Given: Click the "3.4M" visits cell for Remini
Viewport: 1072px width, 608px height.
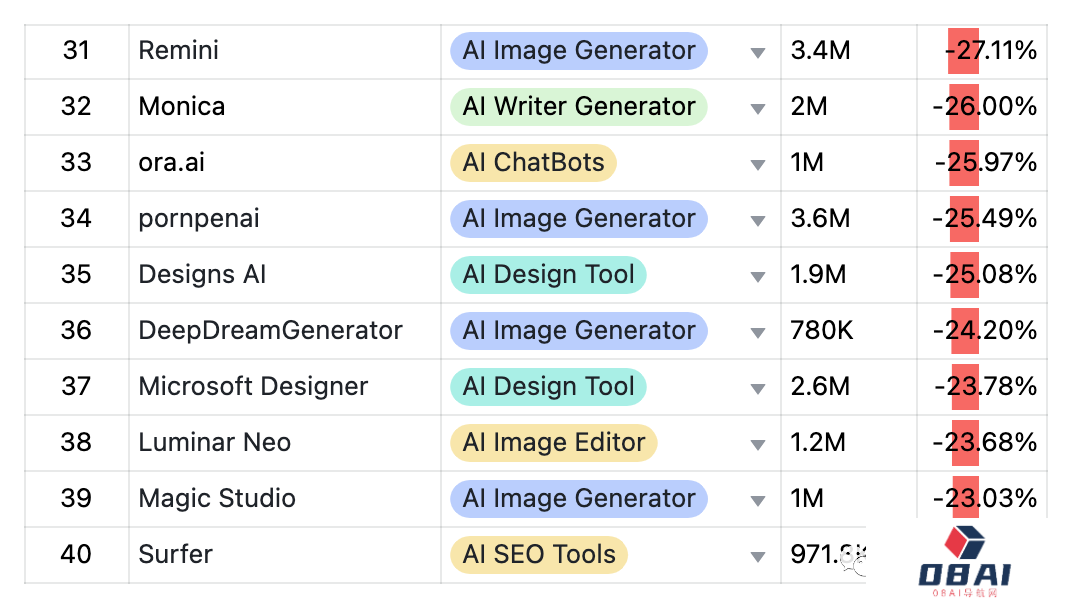Looking at the screenshot, I should [848, 51].
